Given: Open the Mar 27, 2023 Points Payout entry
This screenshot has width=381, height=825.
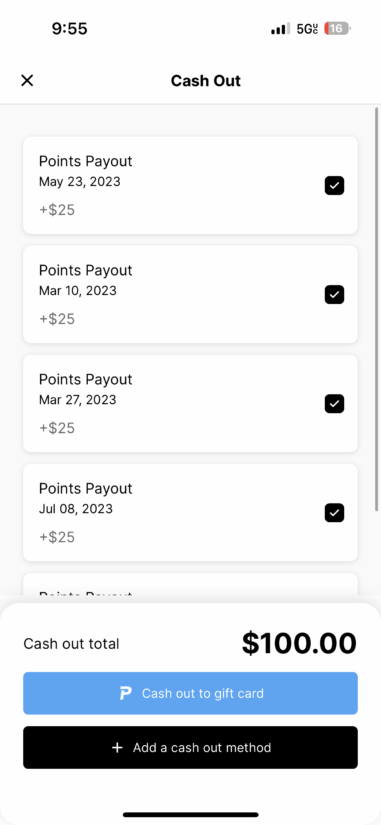Looking at the screenshot, I should (x=190, y=404).
